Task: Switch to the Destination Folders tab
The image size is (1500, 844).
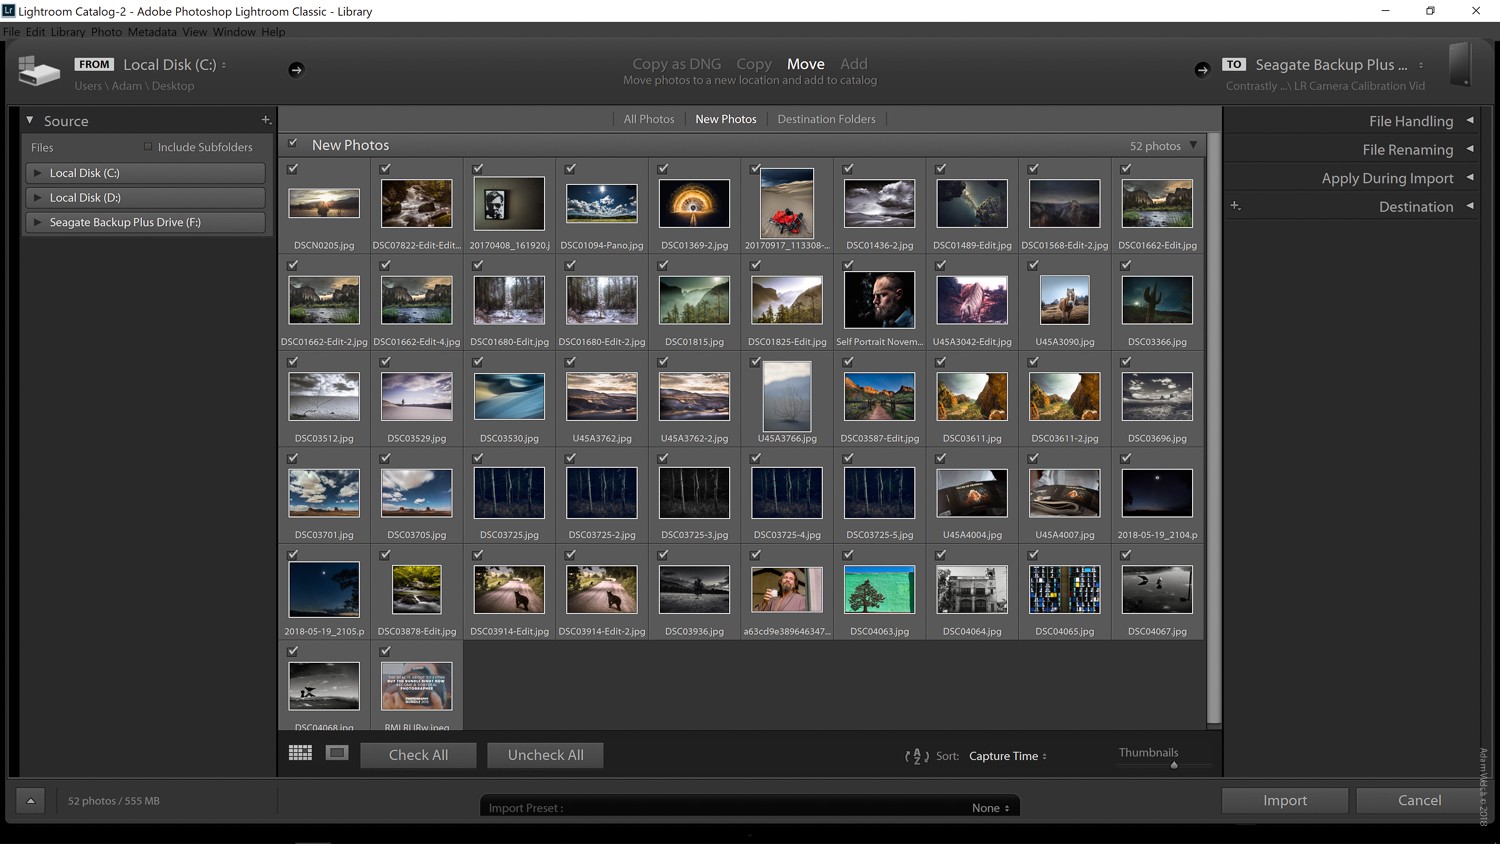Action: tap(826, 118)
